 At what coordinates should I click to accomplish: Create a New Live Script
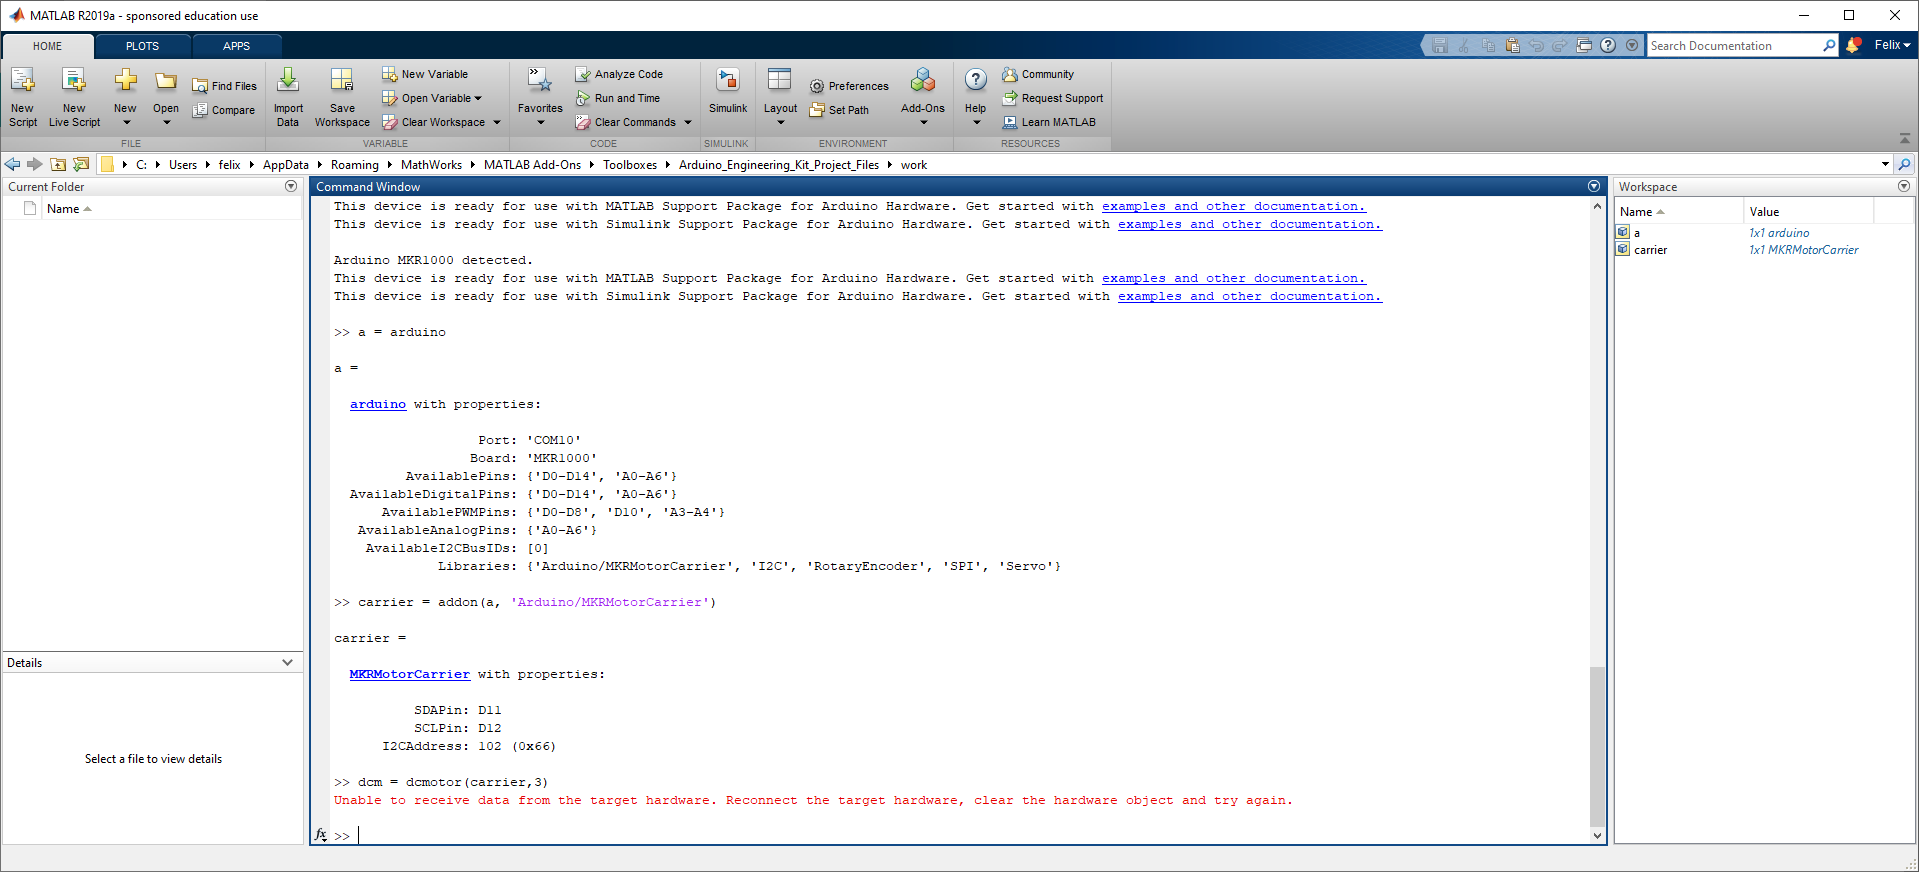point(74,97)
